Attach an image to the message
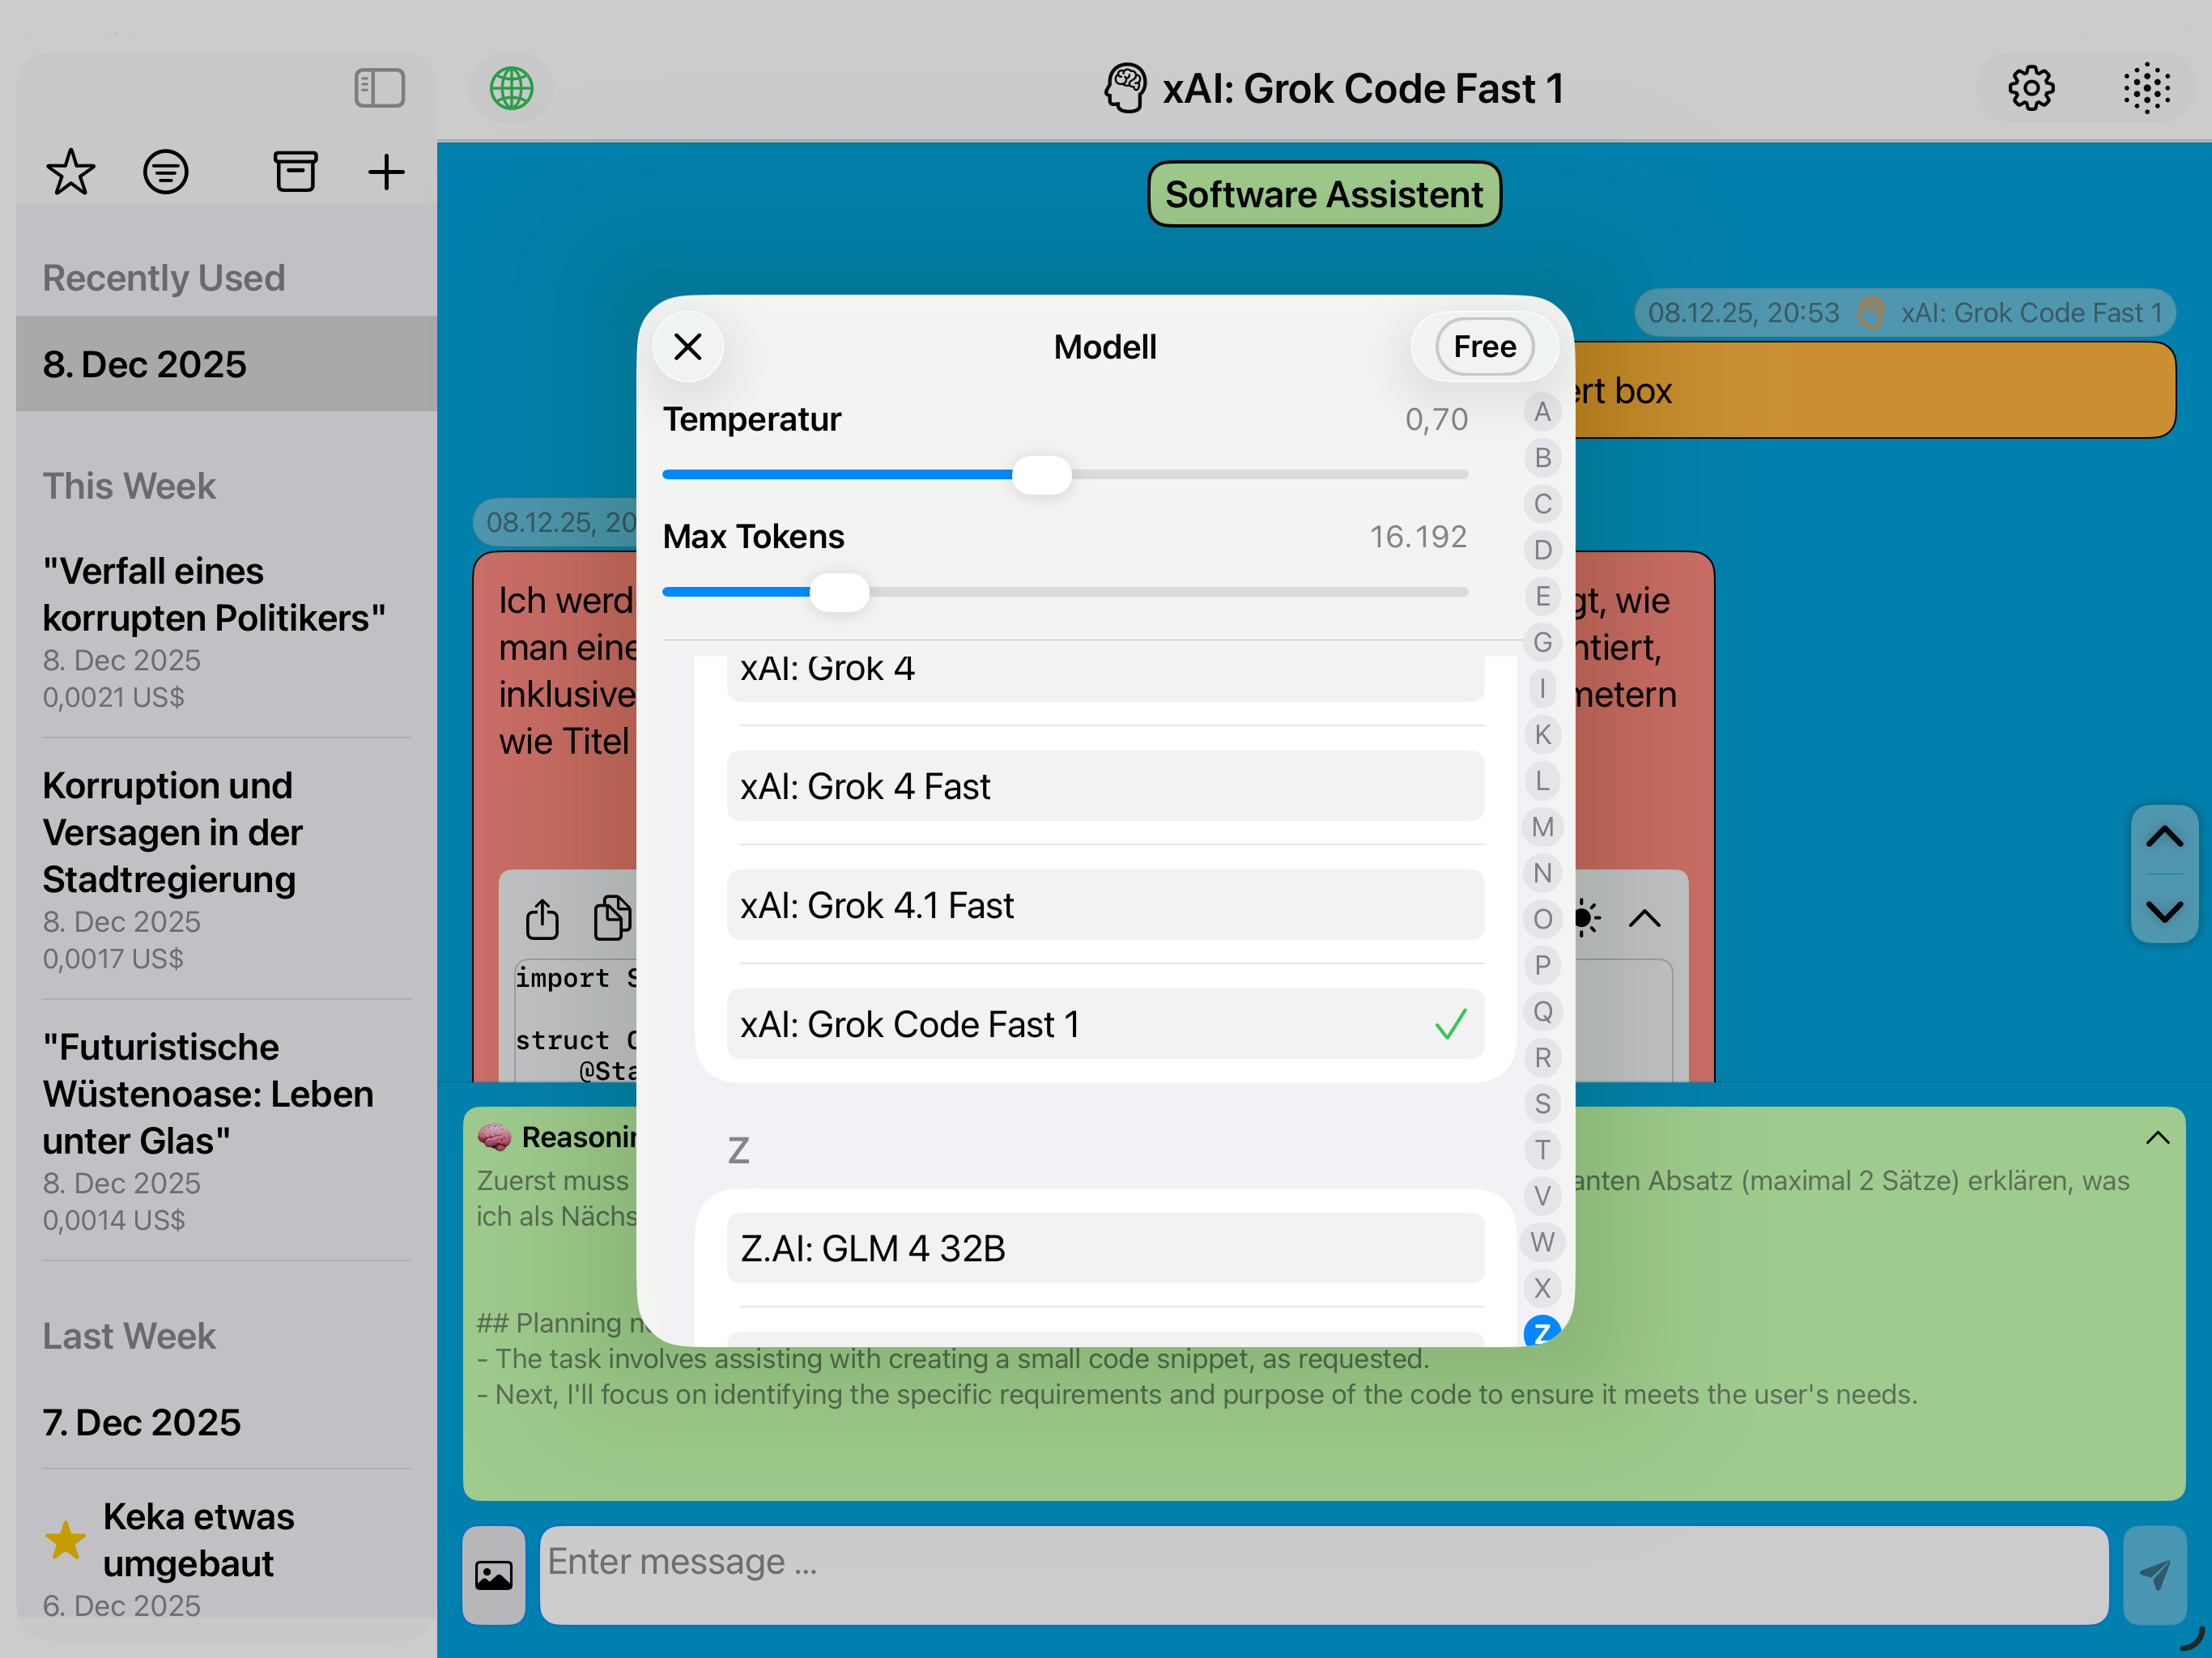 [494, 1575]
